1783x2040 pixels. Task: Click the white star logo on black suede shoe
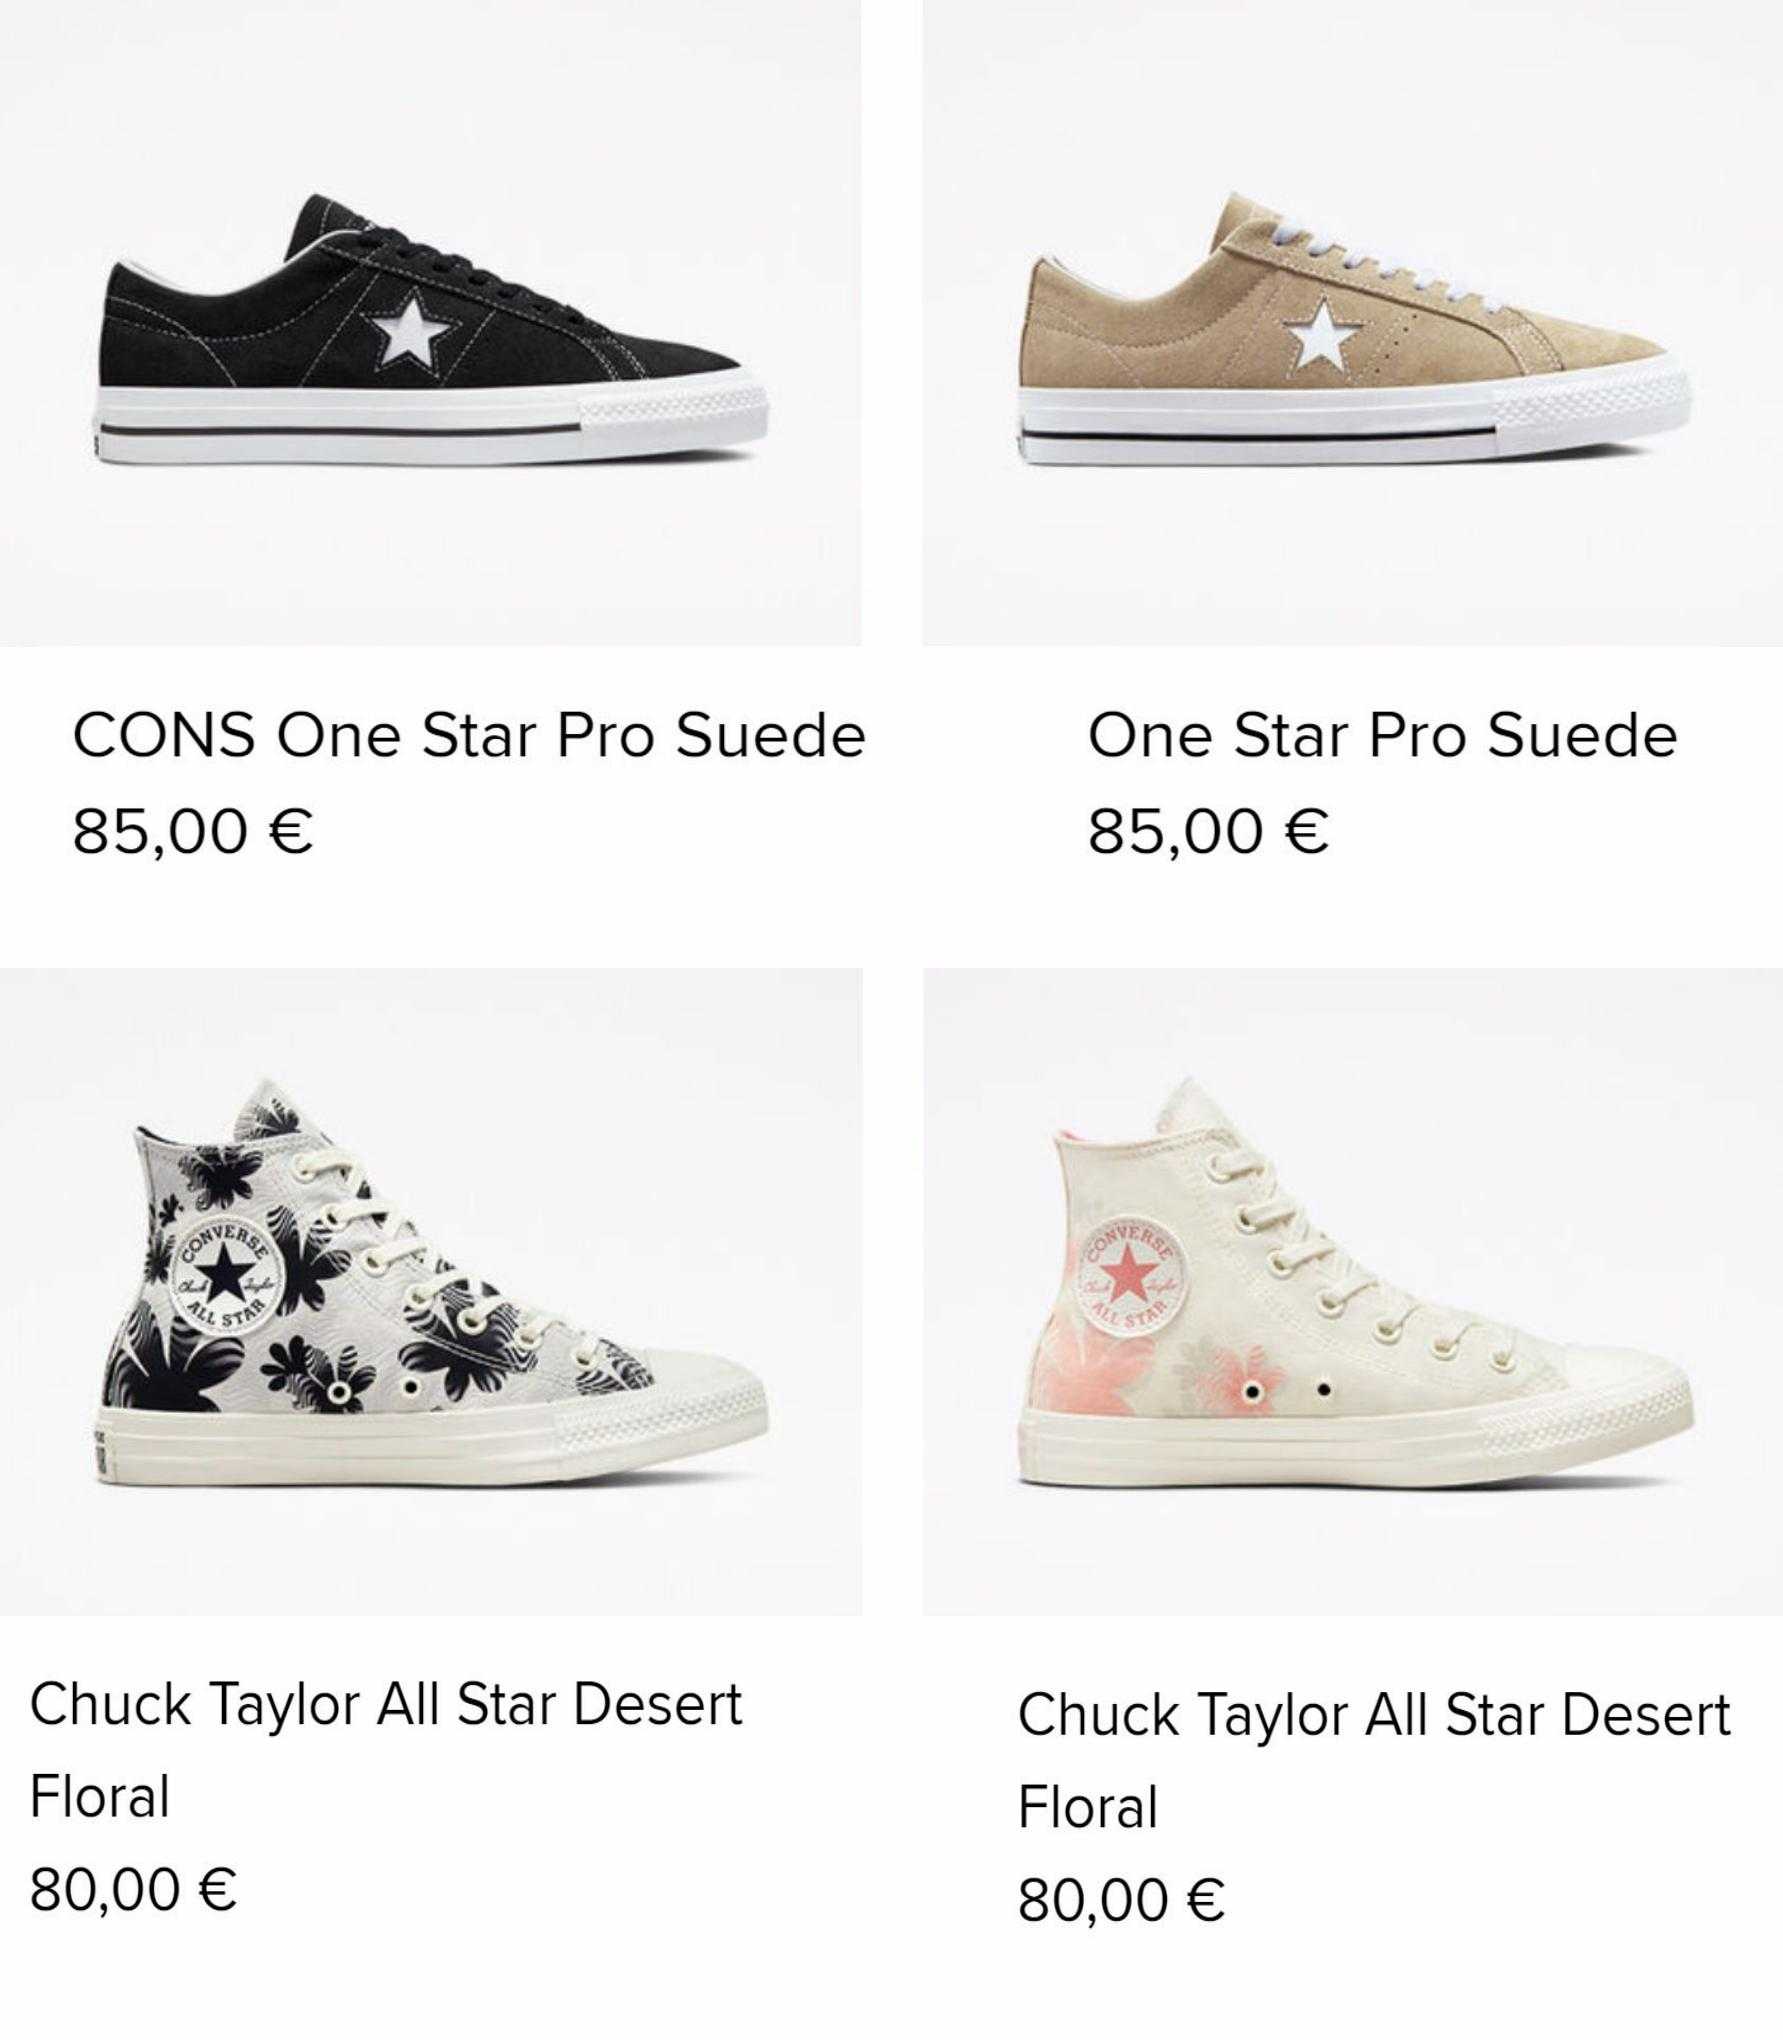click(x=413, y=329)
